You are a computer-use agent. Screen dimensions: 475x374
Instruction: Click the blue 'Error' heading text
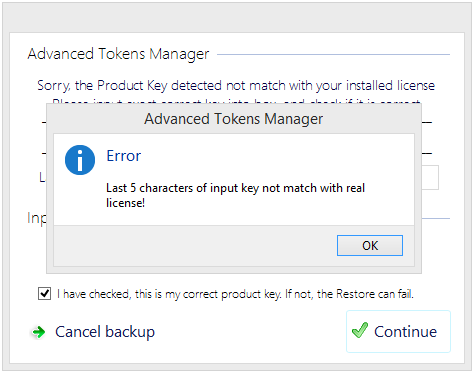click(124, 156)
